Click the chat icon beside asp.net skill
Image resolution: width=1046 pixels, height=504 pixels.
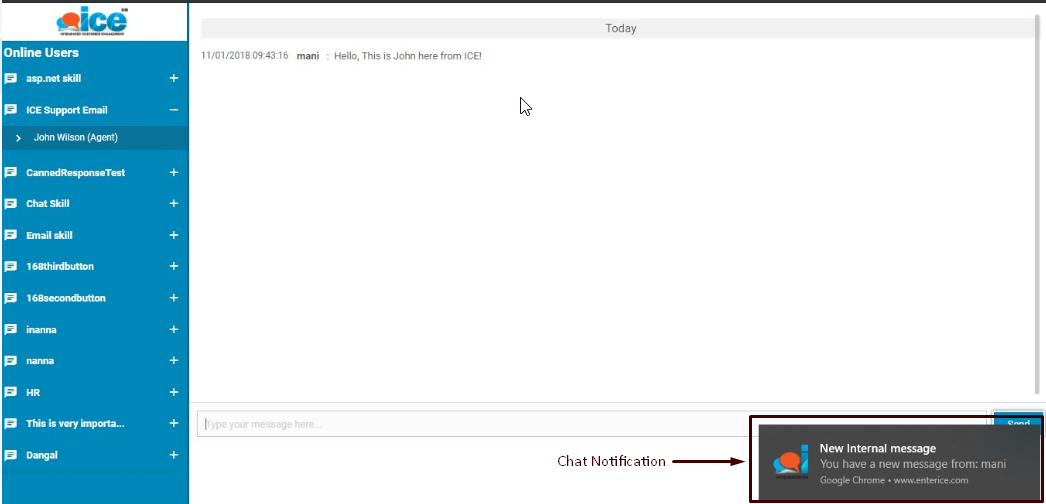pyautogui.click(x=11, y=78)
